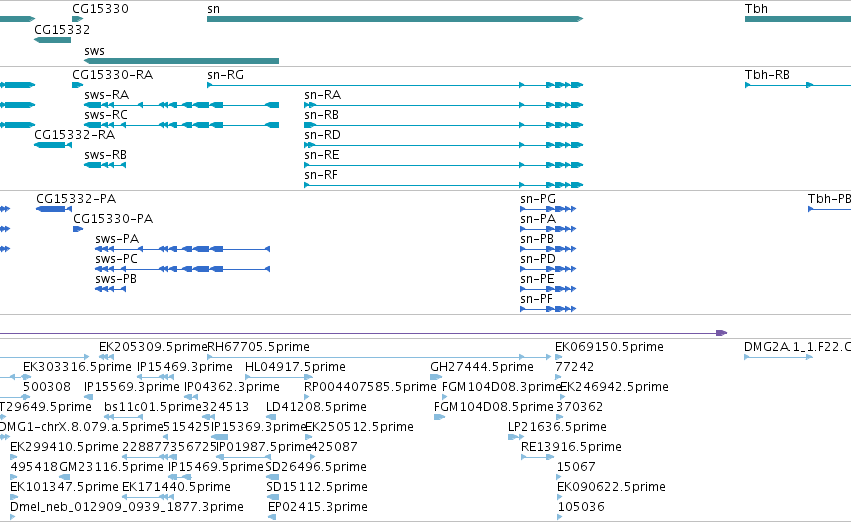This screenshot has height=522, width=851.
Task: Click the CG15330 gene label
Action: point(100,9)
